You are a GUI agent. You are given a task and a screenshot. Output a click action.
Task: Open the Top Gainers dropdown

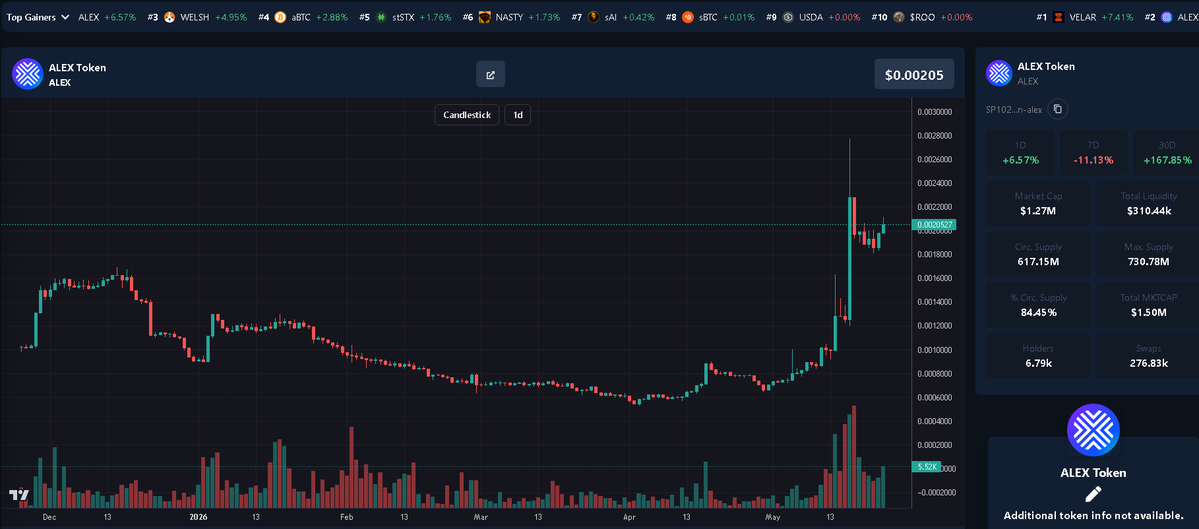coord(38,17)
